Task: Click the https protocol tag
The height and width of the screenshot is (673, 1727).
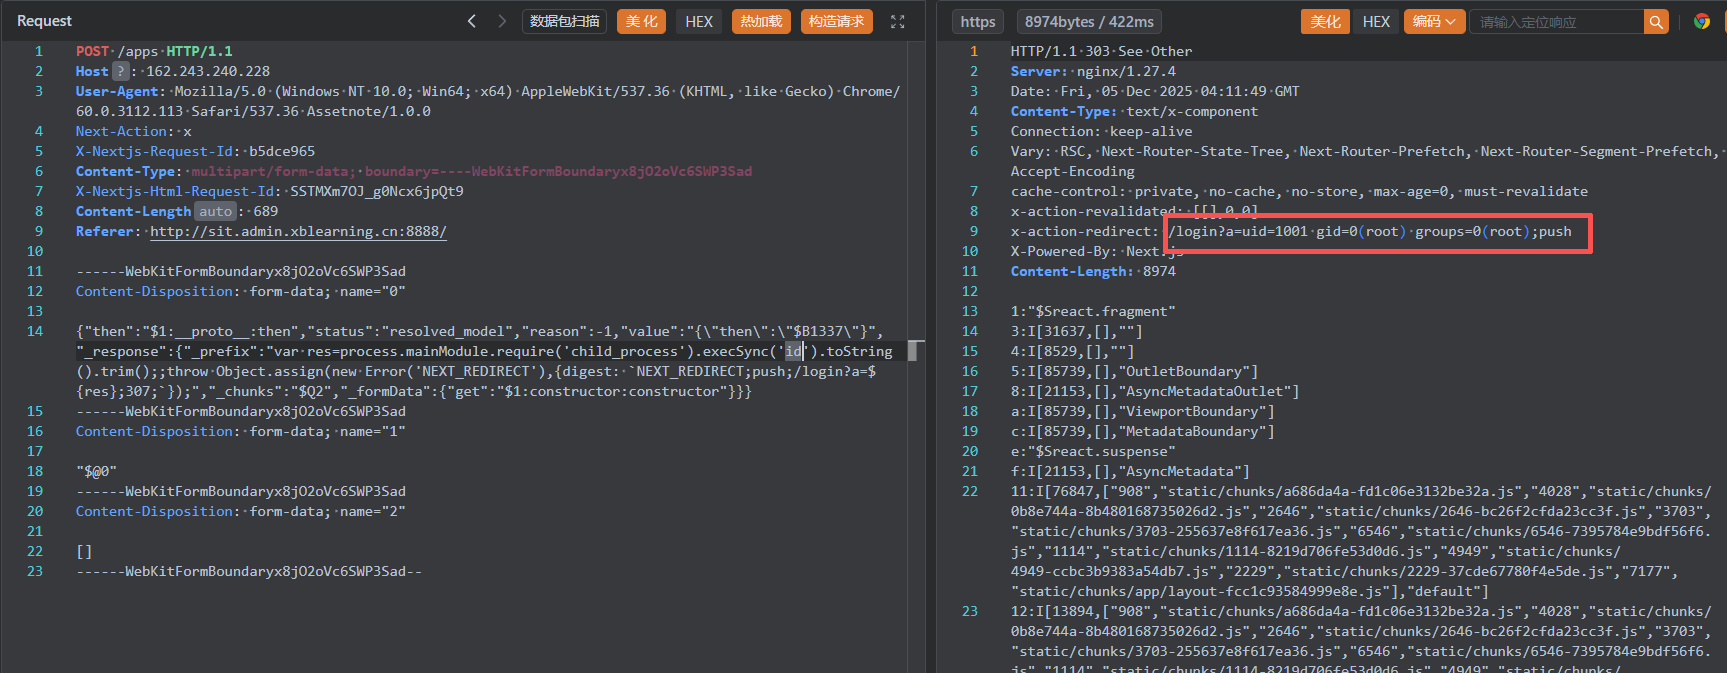Action: click(x=977, y=21)
